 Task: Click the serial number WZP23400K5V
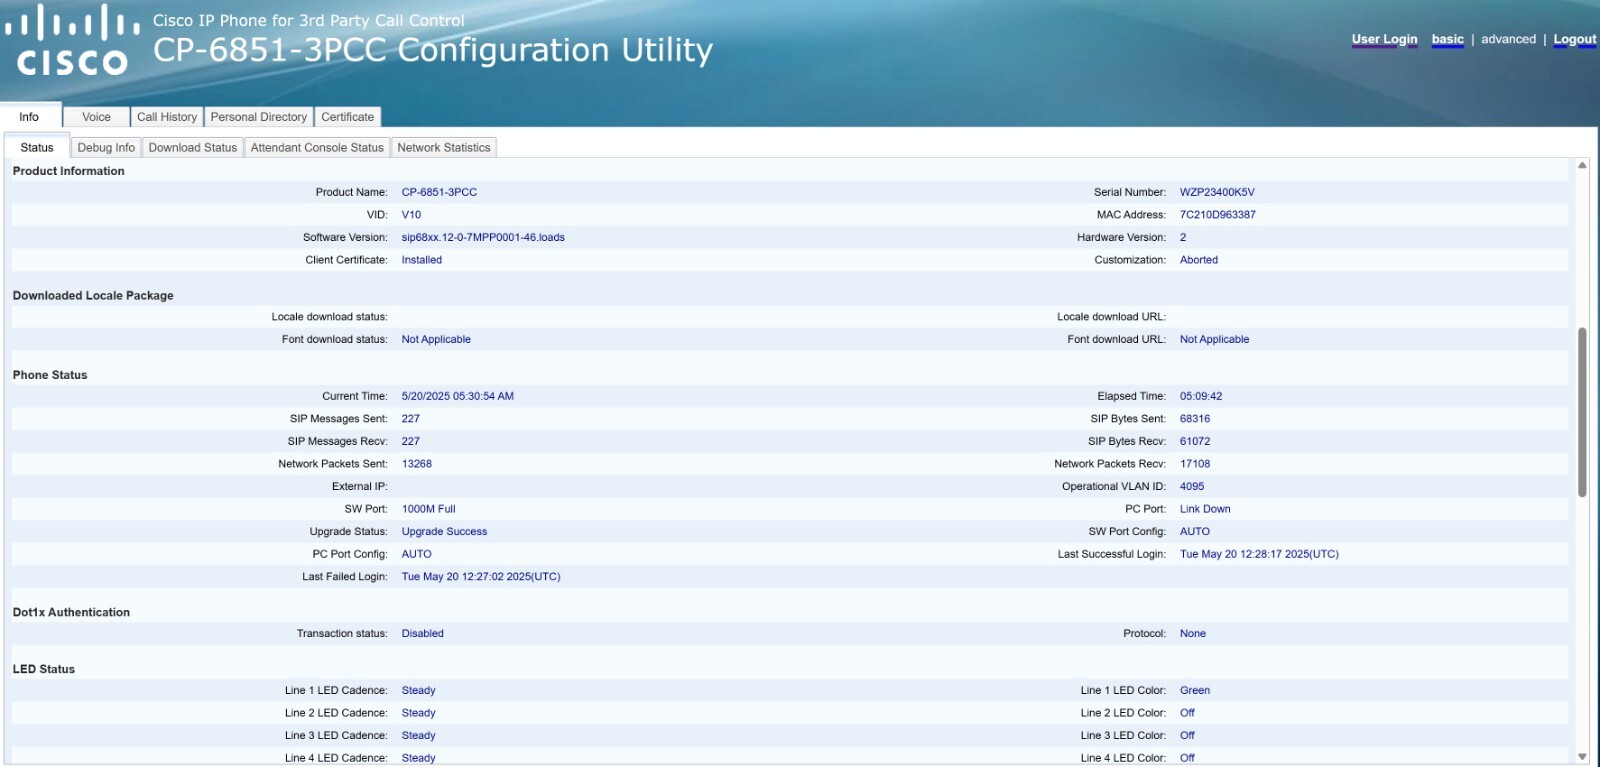pyautogui.click(x=1217, y=192)
